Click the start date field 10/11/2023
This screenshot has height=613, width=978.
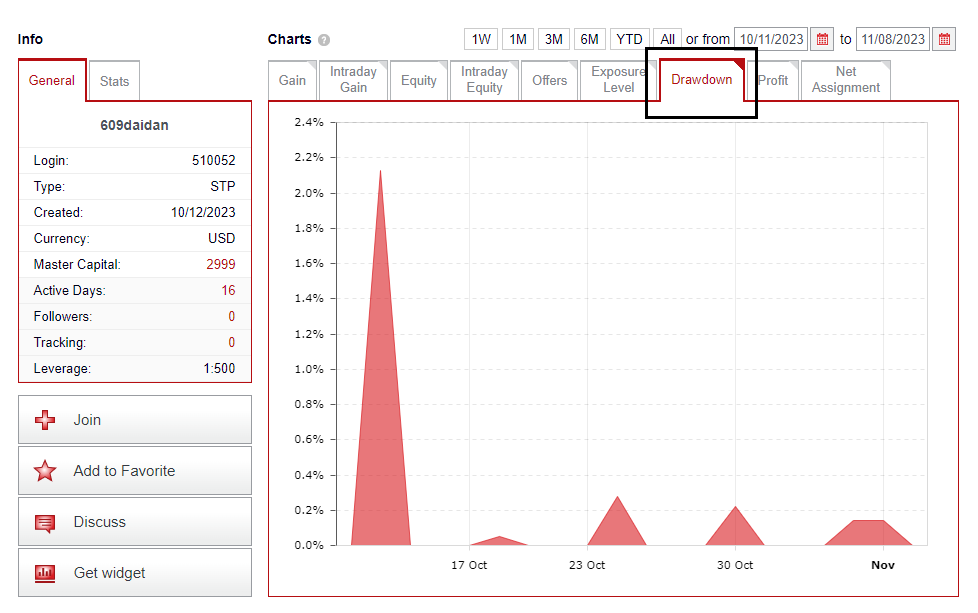[x=771, y=39]
